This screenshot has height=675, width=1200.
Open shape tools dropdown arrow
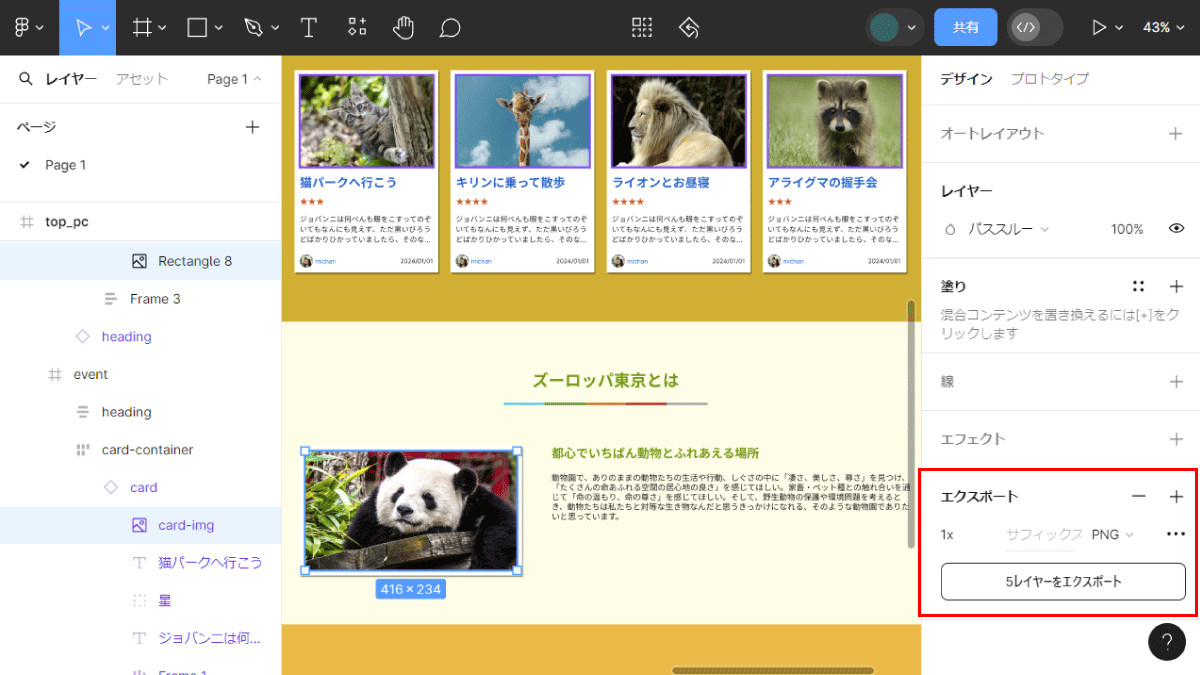pos(219,28)
